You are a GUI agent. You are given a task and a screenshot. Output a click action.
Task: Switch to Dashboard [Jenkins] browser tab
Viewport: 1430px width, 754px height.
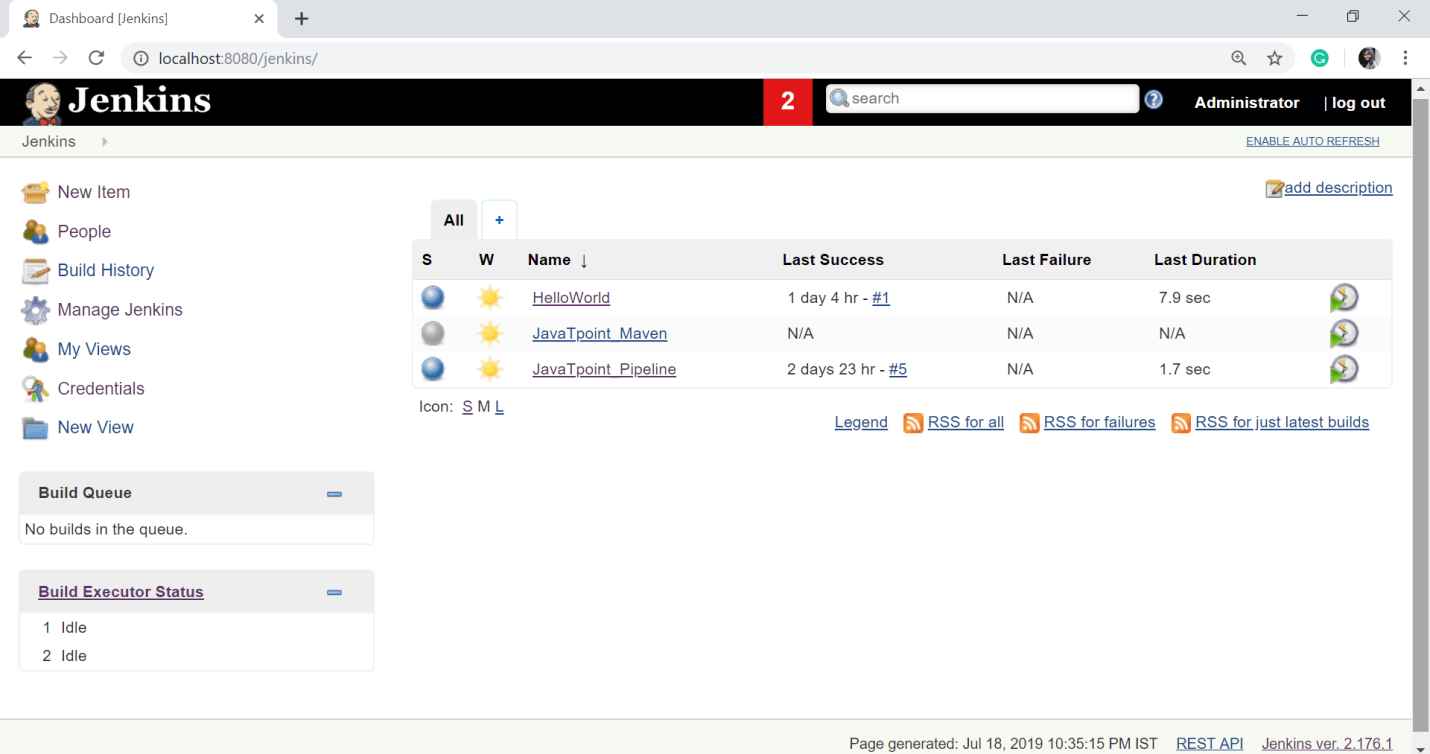pyautogui.click(x=145, y=19)
